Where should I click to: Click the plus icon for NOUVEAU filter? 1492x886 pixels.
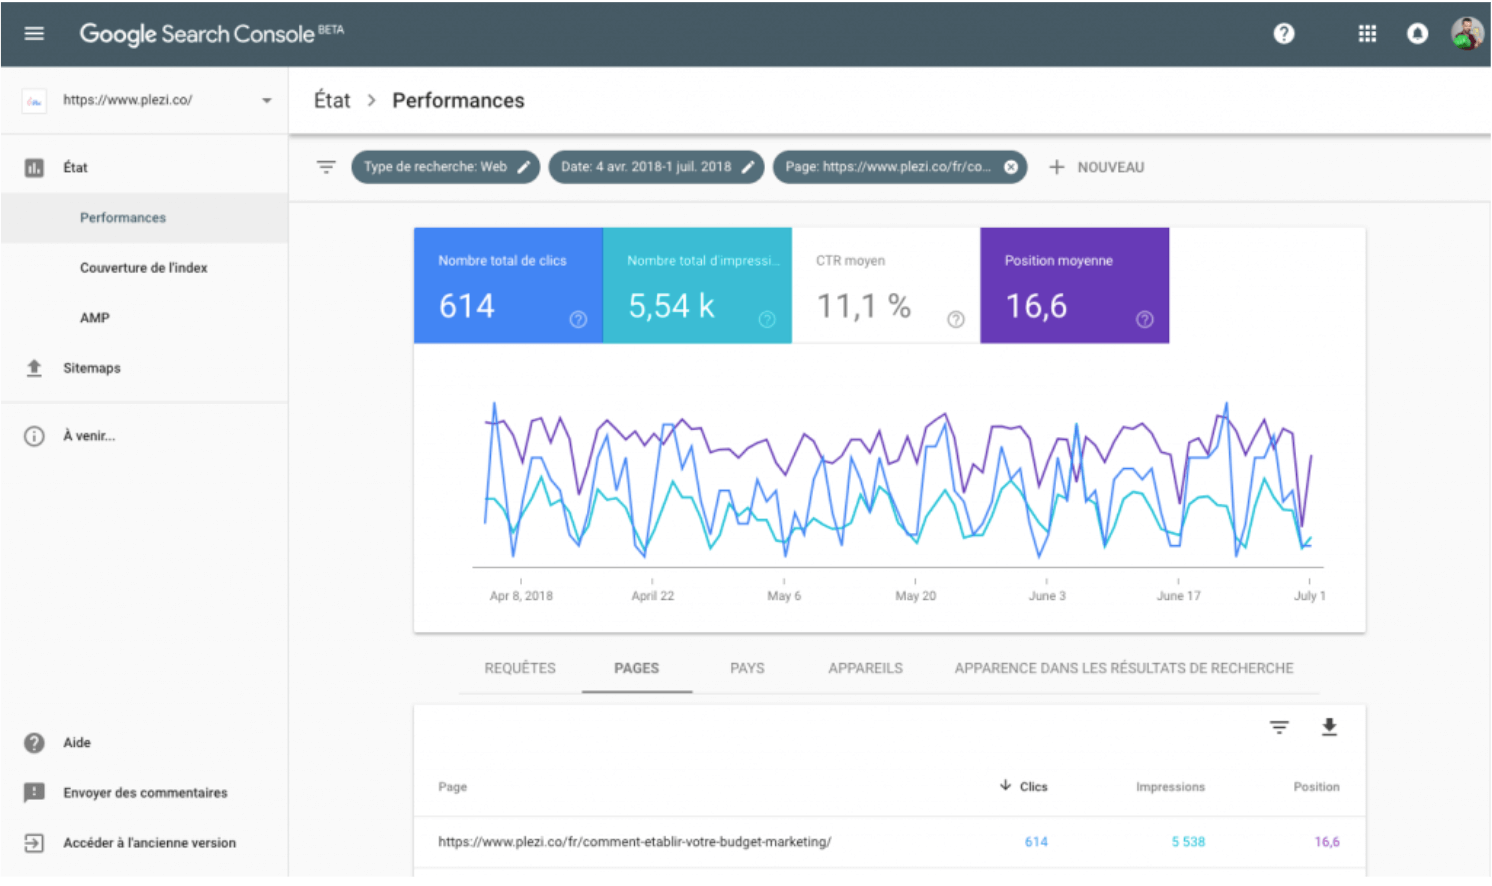tap(1056, 167)
